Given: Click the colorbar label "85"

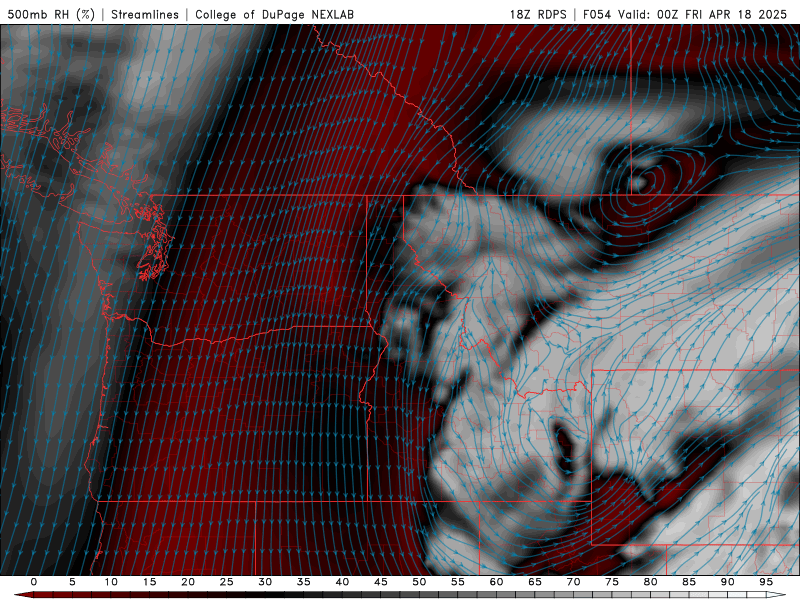Looking at the screenshot, I should [689, 582].
